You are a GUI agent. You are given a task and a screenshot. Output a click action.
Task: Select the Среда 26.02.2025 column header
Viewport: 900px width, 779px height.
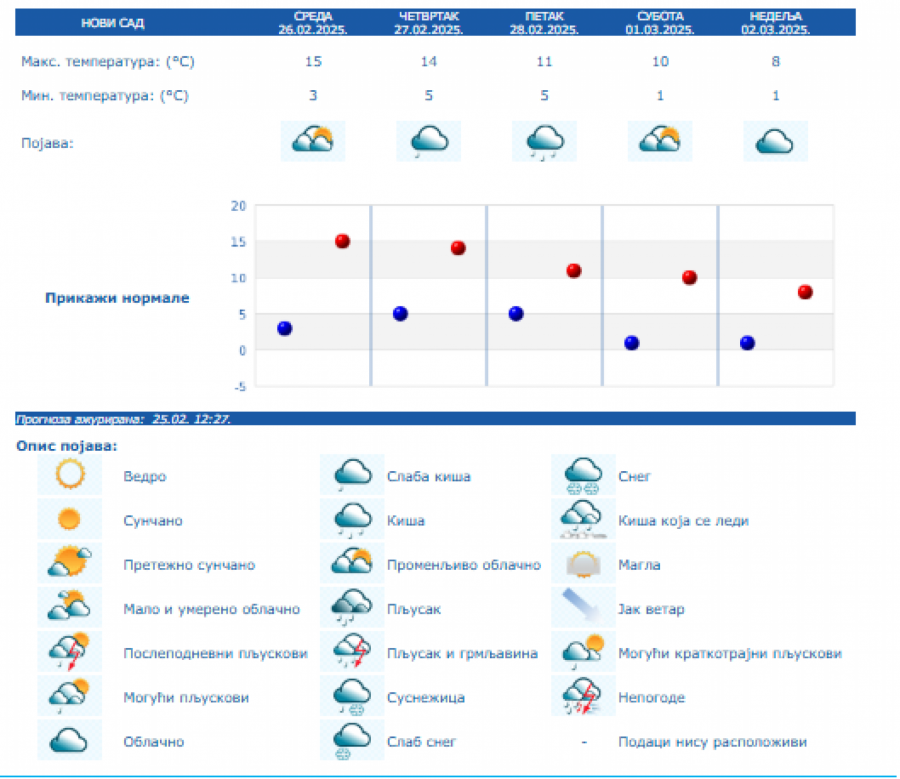(x=313, y=23)
